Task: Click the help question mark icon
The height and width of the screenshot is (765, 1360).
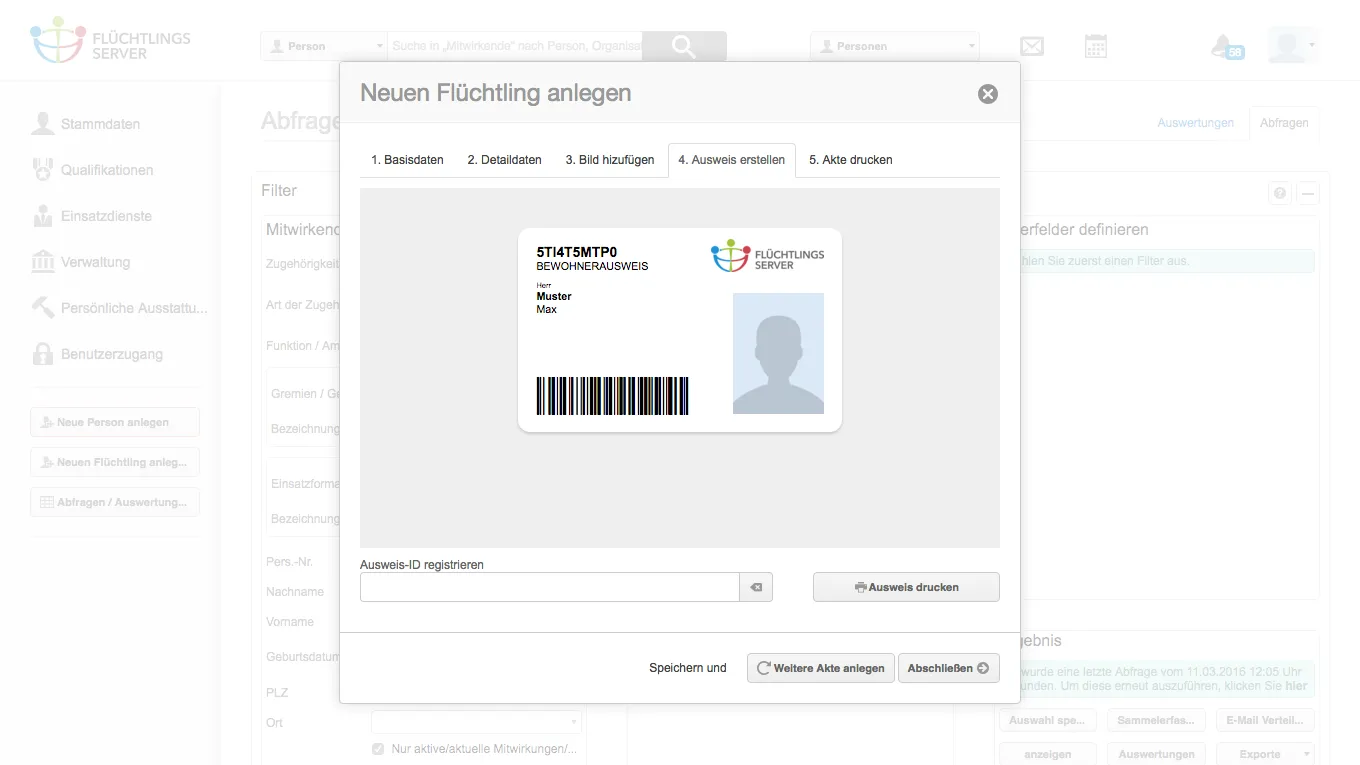Action: pyautogui.click(x=1280, y=194)
